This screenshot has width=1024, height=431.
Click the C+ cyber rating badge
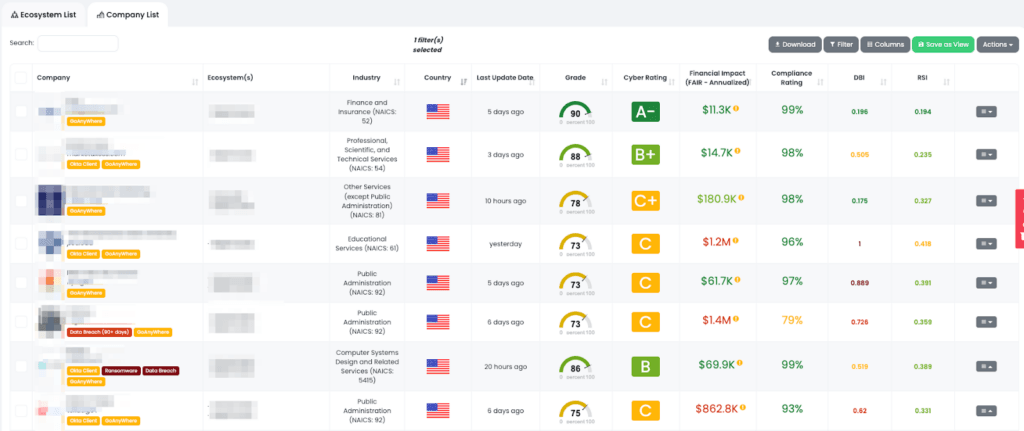645,200
